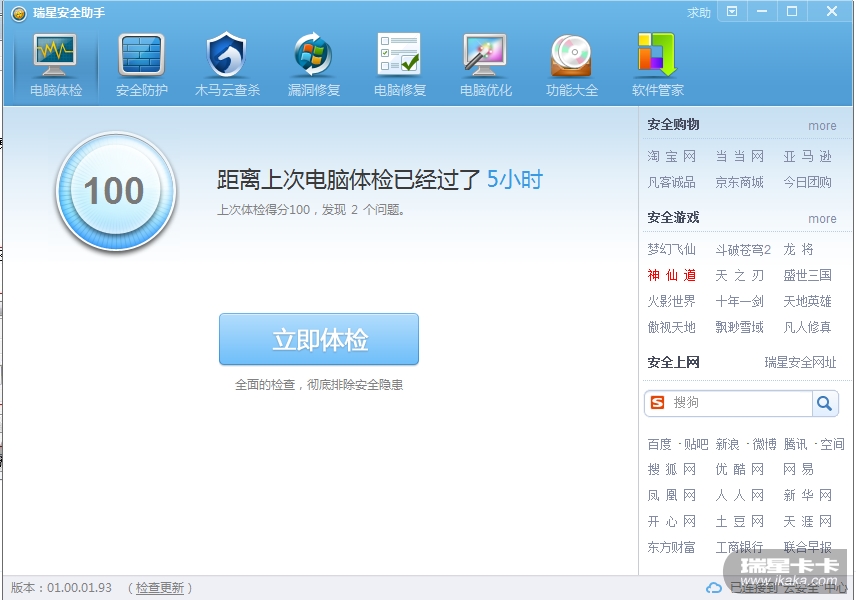Open the 土豆网 link
This screenshot has width=856, height=600.
coord(740,522)
